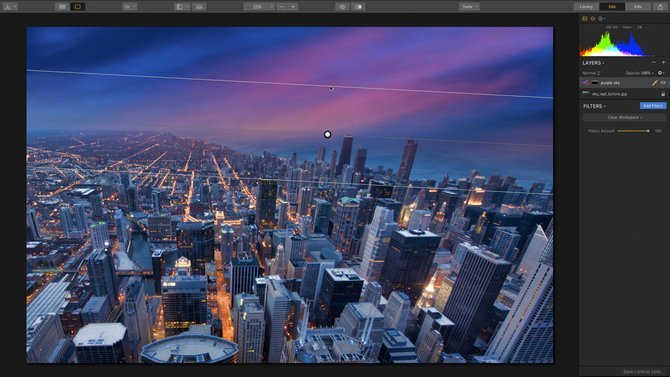Switch to the Library tab
The image size is (670, 377).
[586, 6]
